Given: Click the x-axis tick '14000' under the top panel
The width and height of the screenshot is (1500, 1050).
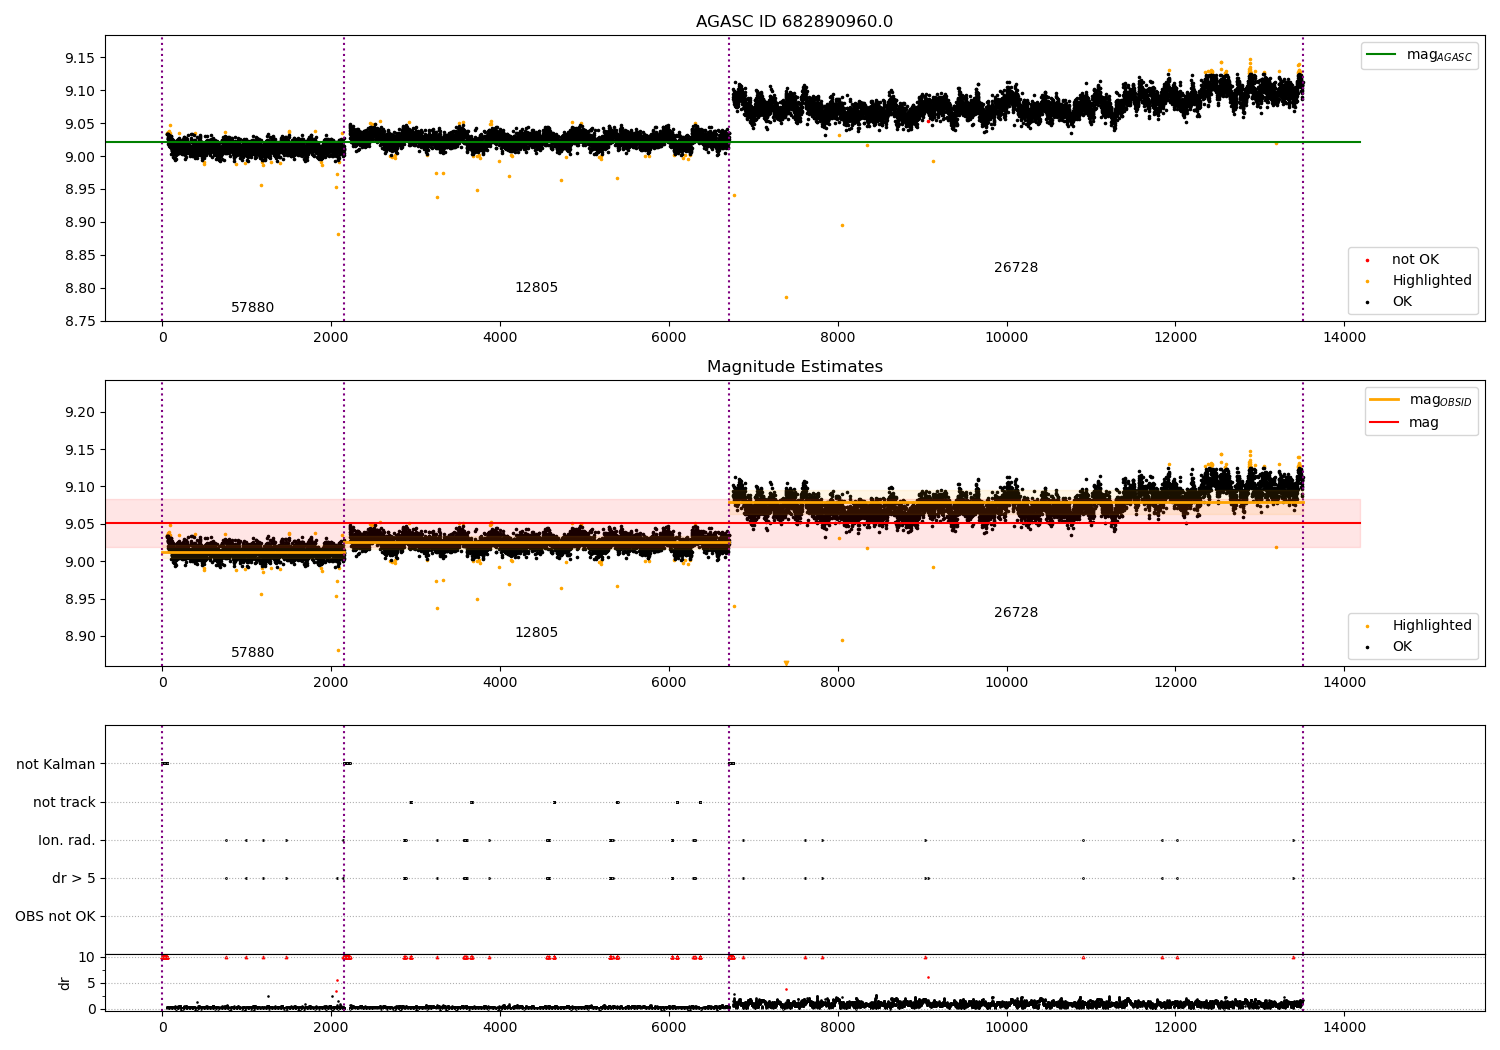Looking at the screenshot, I should (x=1344, y=338).
